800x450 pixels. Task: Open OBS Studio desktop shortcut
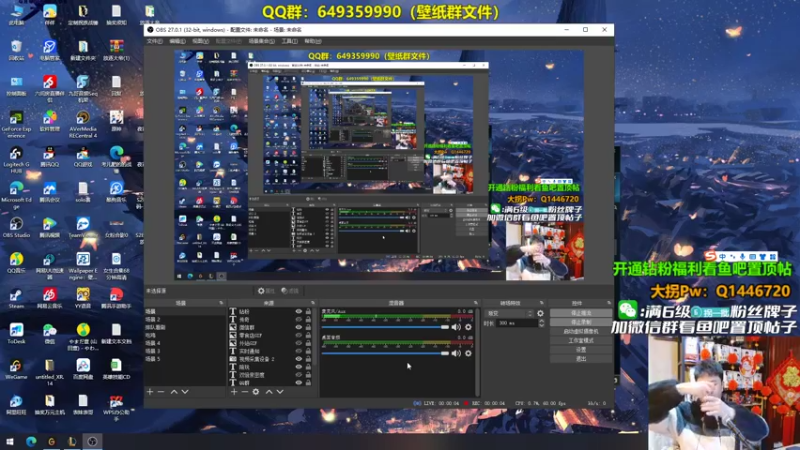(16, 227)
